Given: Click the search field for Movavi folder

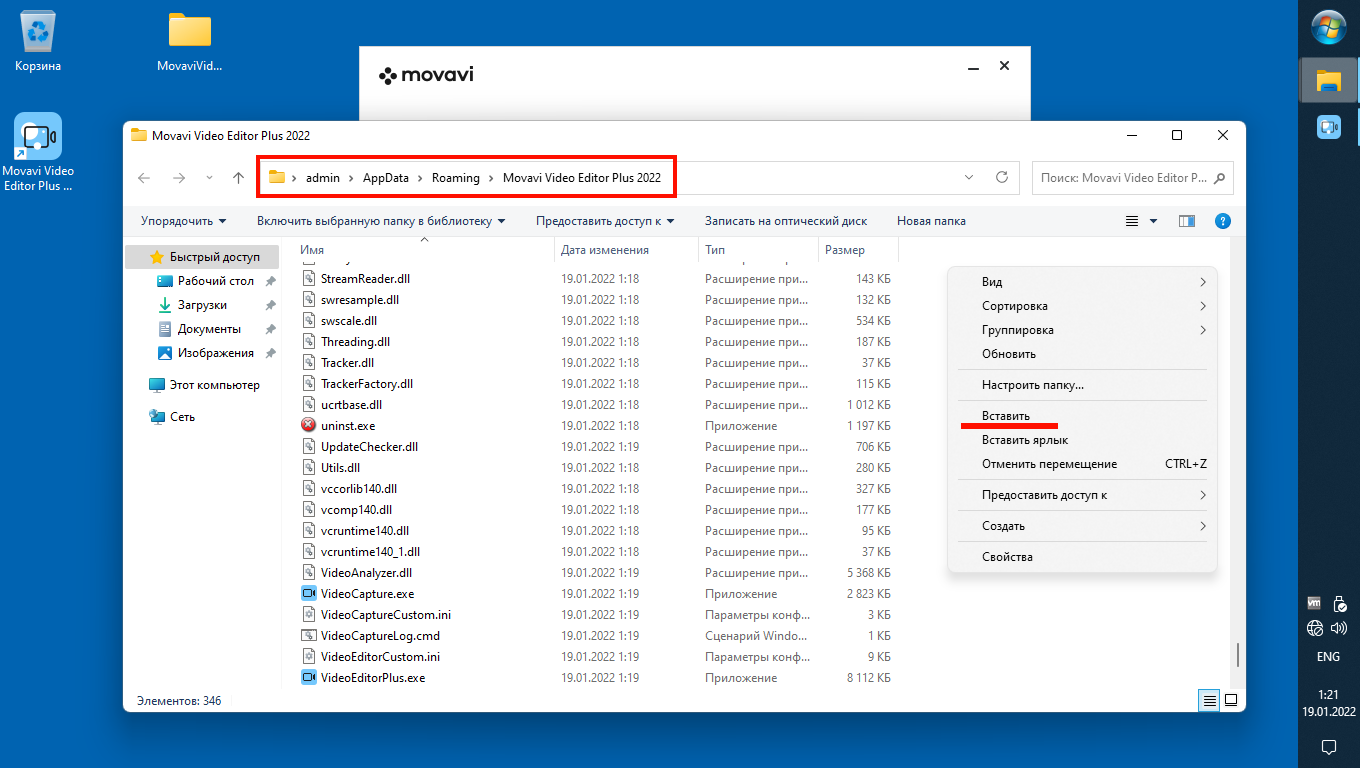Looking at the screenshot, I should (x=1122, y=178).
